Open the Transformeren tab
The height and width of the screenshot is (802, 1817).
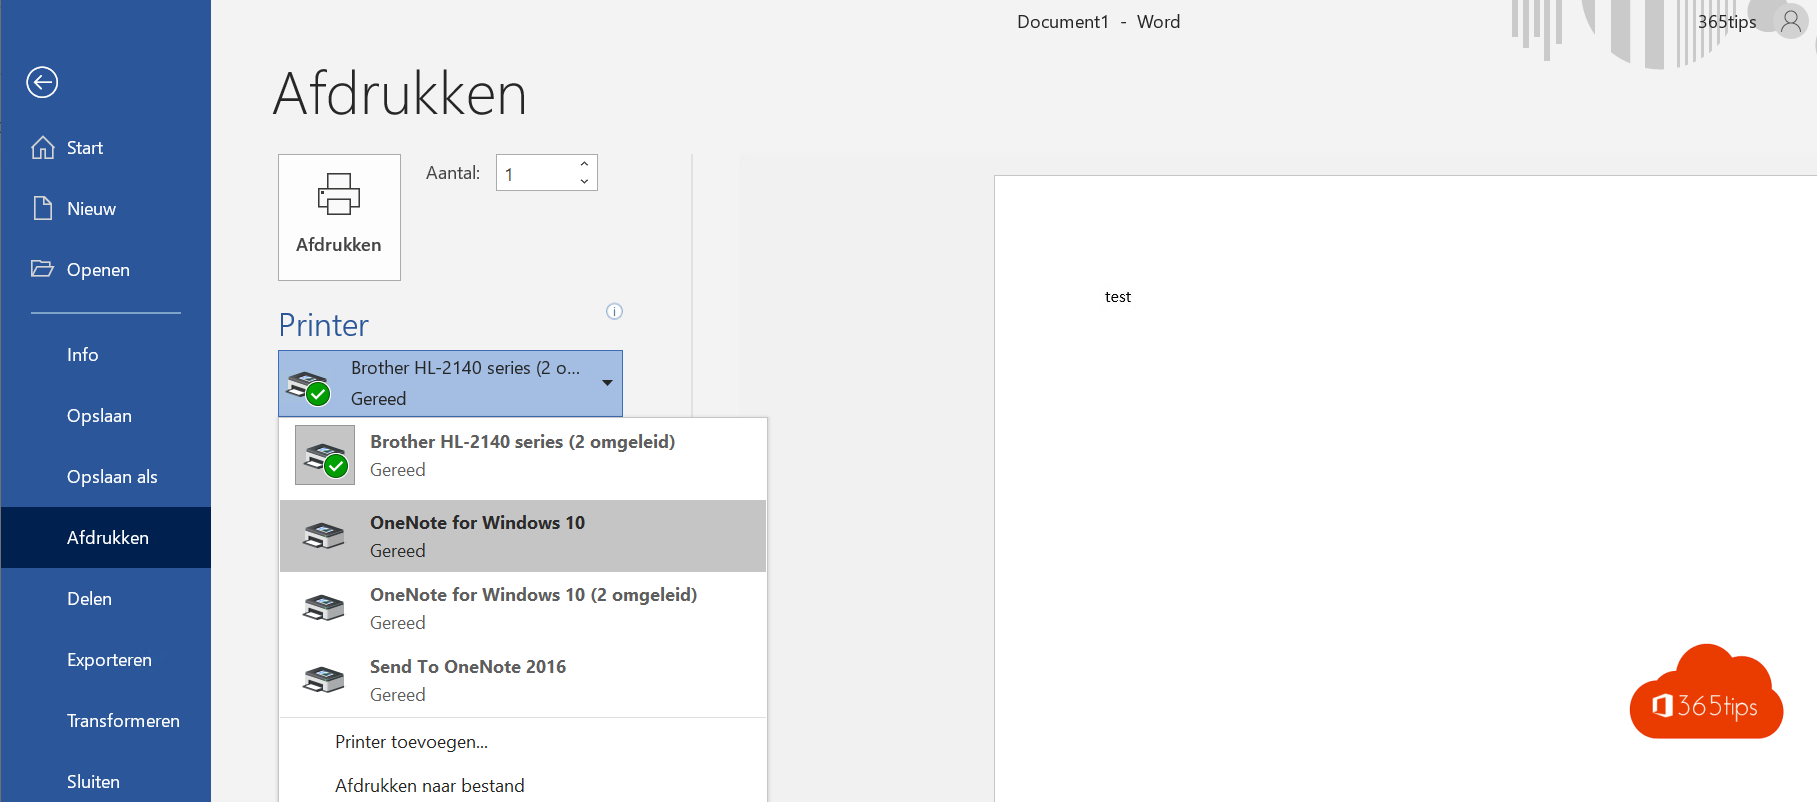[x=106, y=721]
